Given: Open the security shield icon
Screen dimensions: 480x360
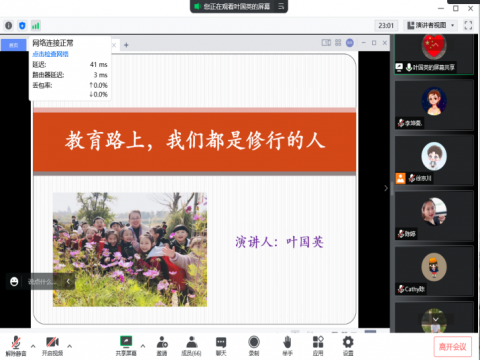Looking at the screenshot, I should (x=22, y=25).
